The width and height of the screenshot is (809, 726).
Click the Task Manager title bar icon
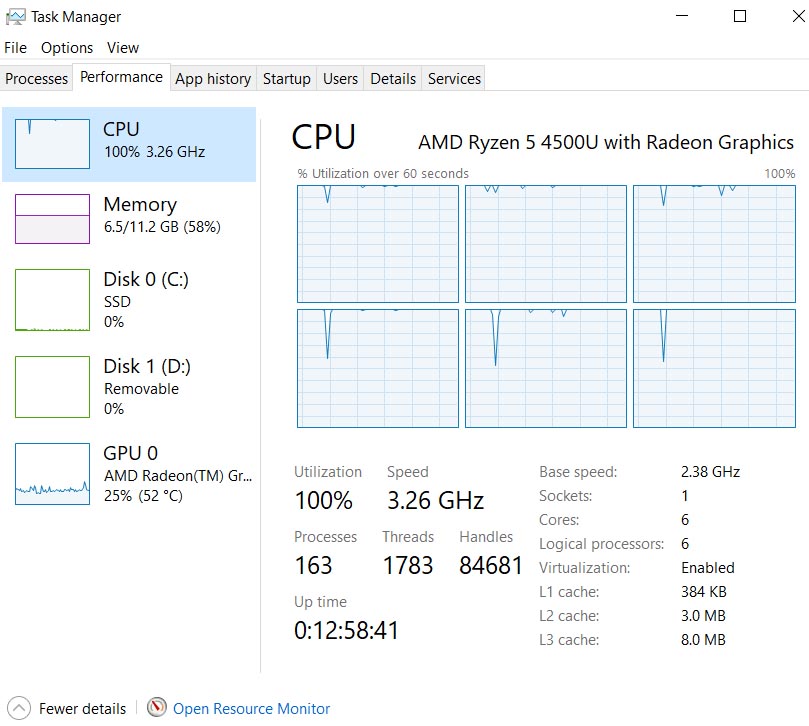tap(15, 17)
